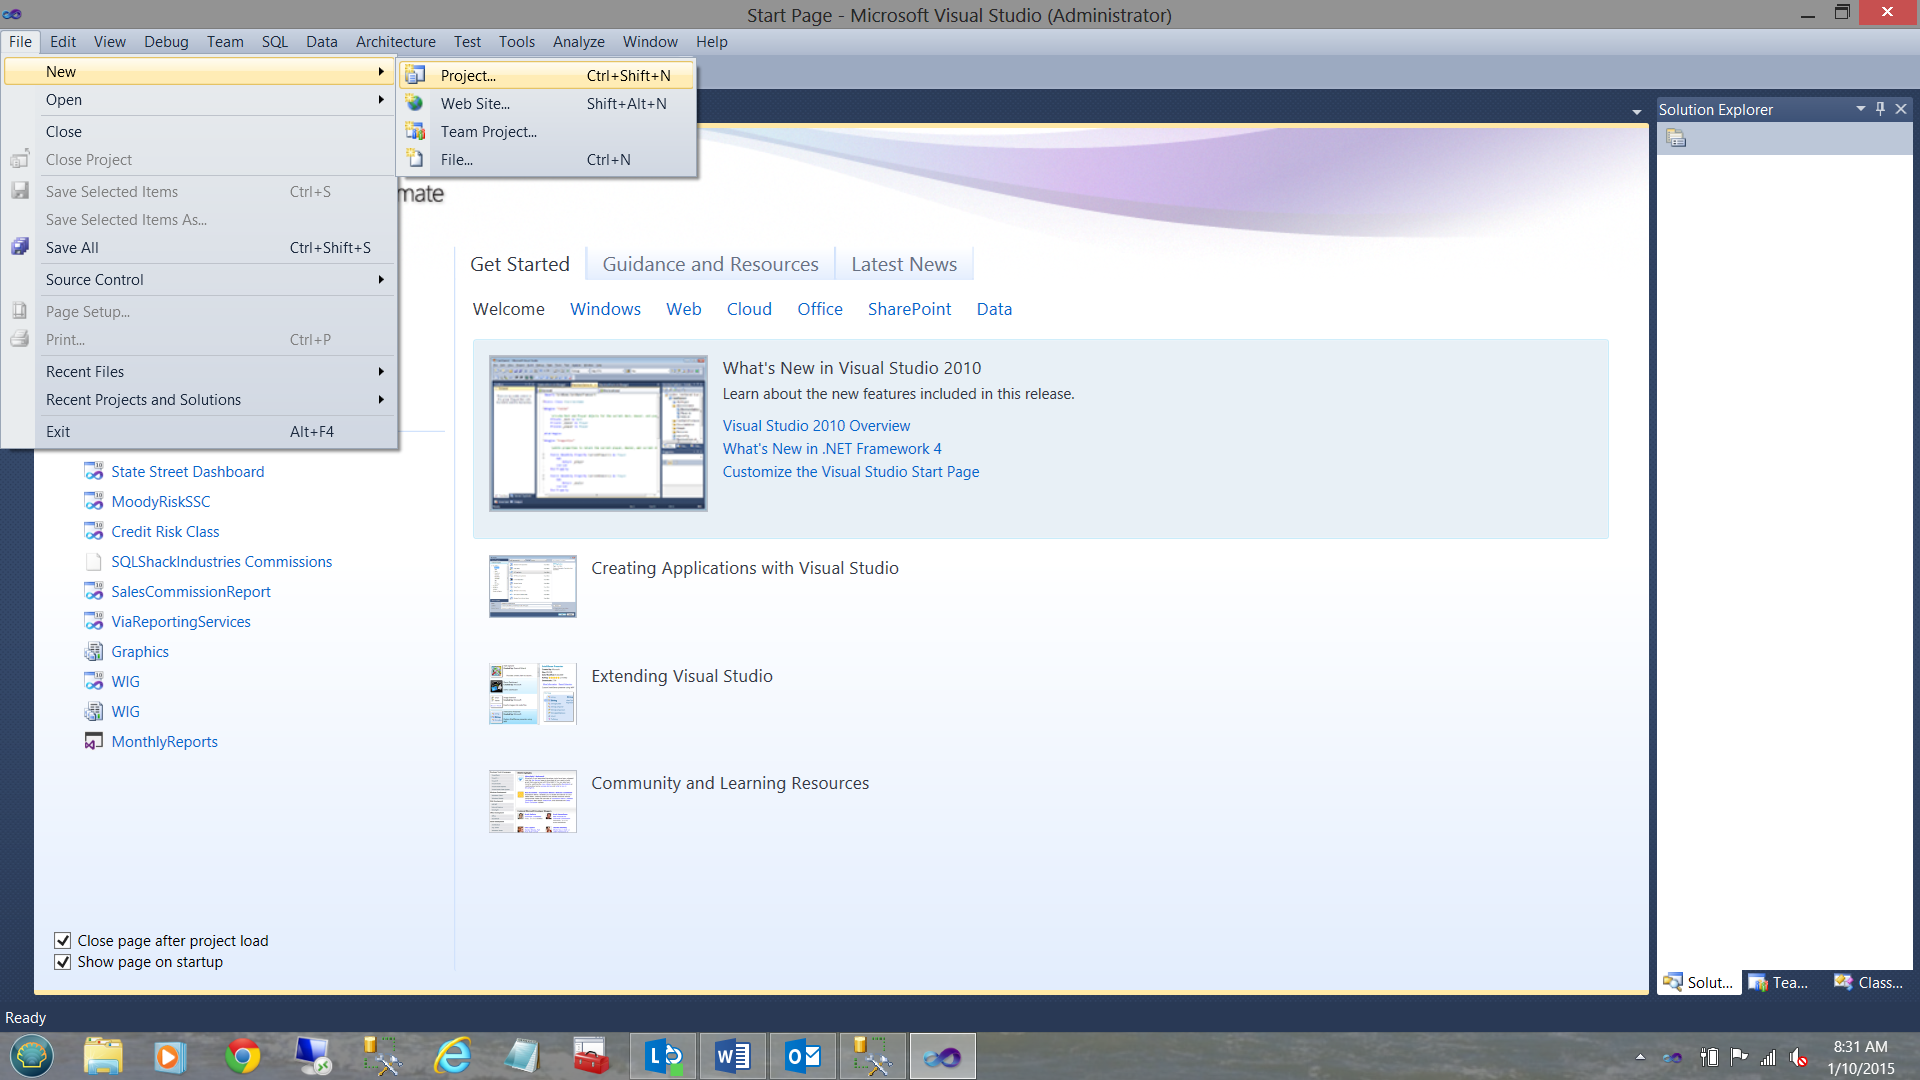Screen dimensions: 1920x1080
Task: Click the Team Project icon
Action: (x=415, y=131)
